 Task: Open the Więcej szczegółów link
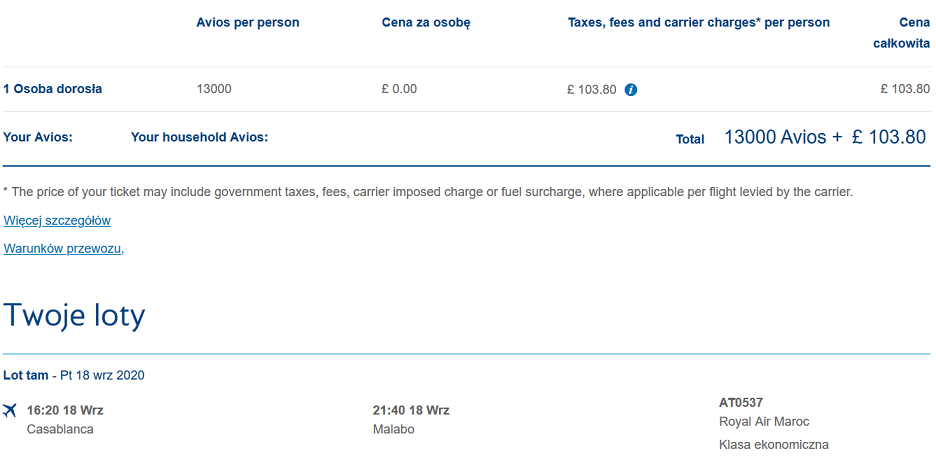click(x=57, y=221)
